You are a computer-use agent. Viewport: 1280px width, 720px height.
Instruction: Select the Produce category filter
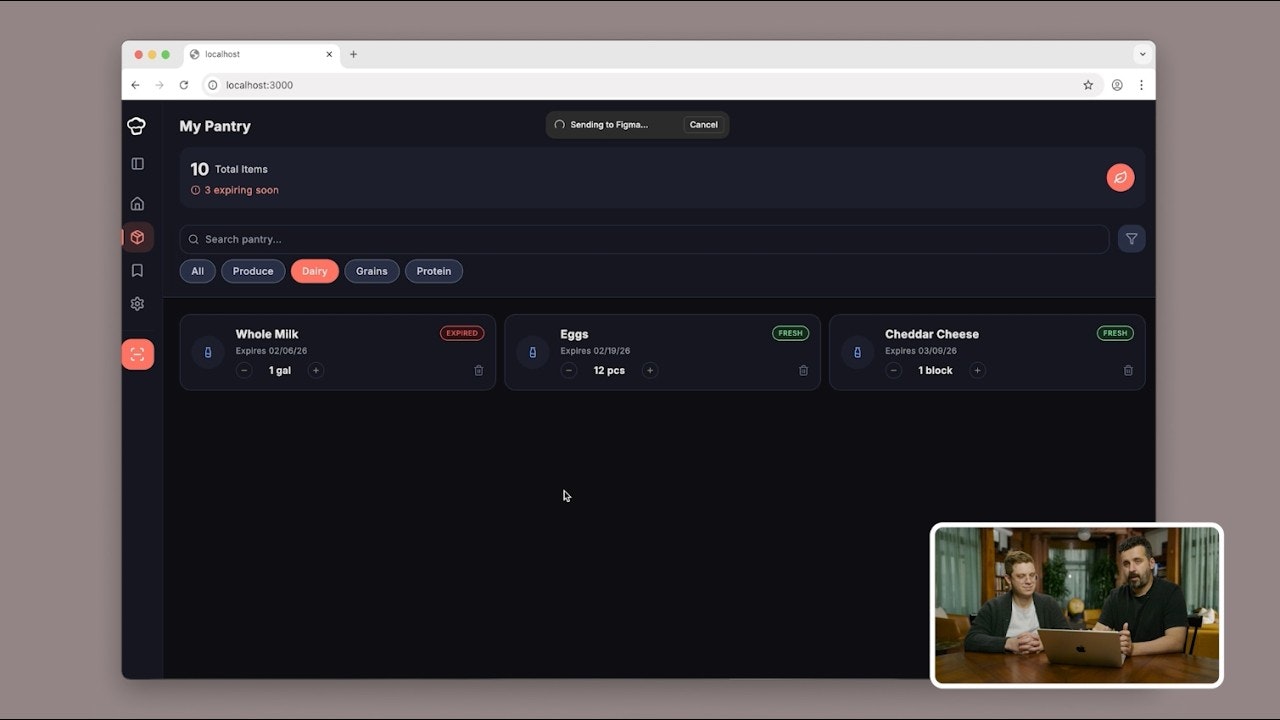pyautogui.click(x=253, y=271)
